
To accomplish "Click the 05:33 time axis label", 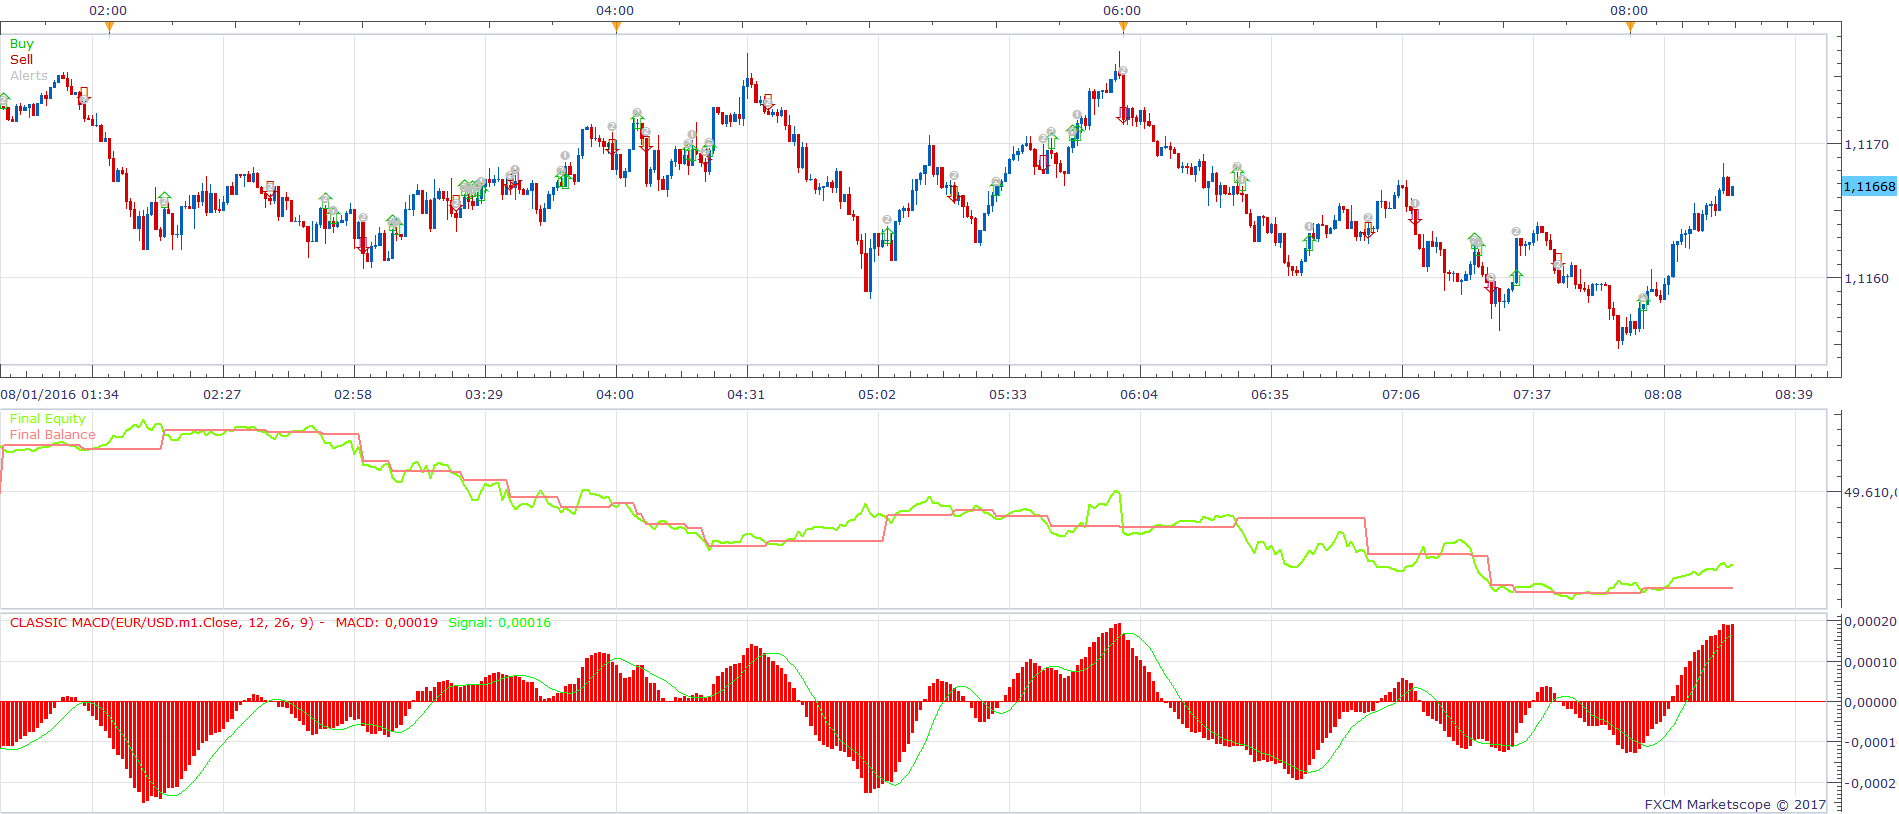I will point(1008,394).
